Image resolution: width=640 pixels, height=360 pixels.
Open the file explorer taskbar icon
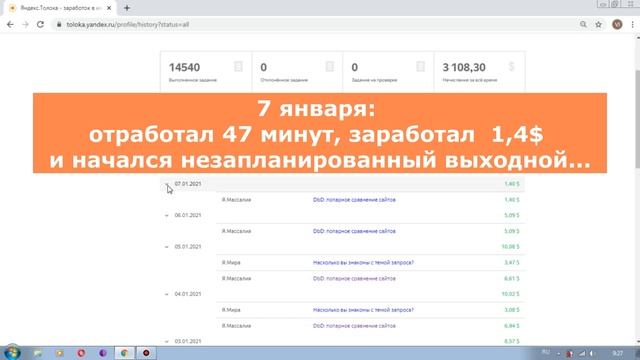38,353
